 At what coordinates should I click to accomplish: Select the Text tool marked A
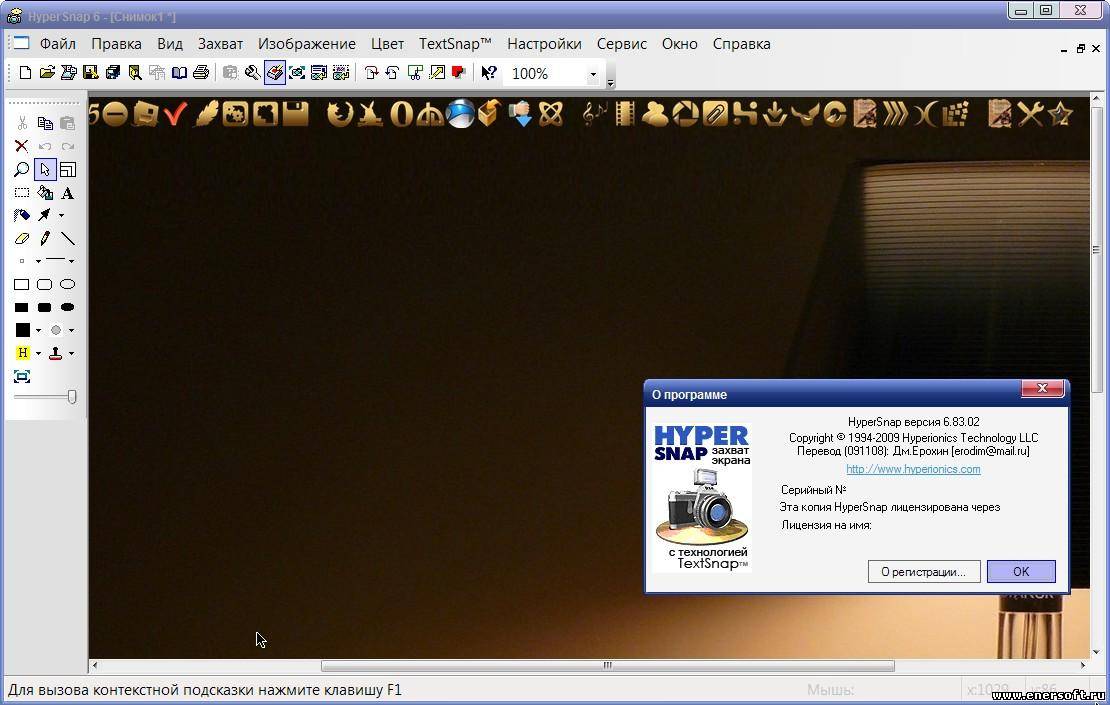(x=67, y=193)
